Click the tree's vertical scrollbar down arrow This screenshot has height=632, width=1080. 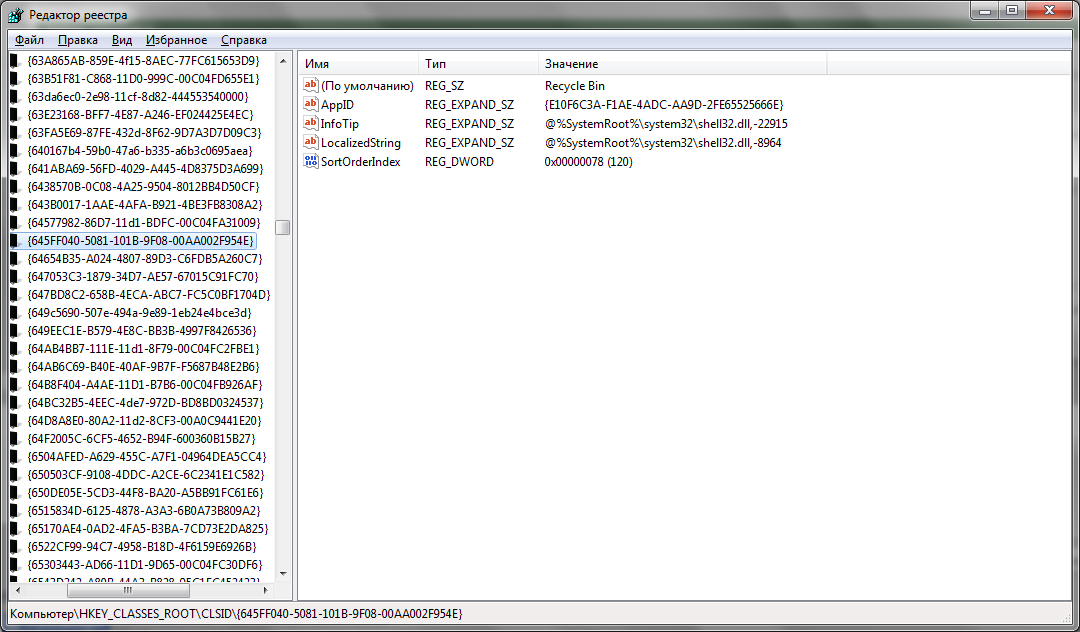[283, 573]
